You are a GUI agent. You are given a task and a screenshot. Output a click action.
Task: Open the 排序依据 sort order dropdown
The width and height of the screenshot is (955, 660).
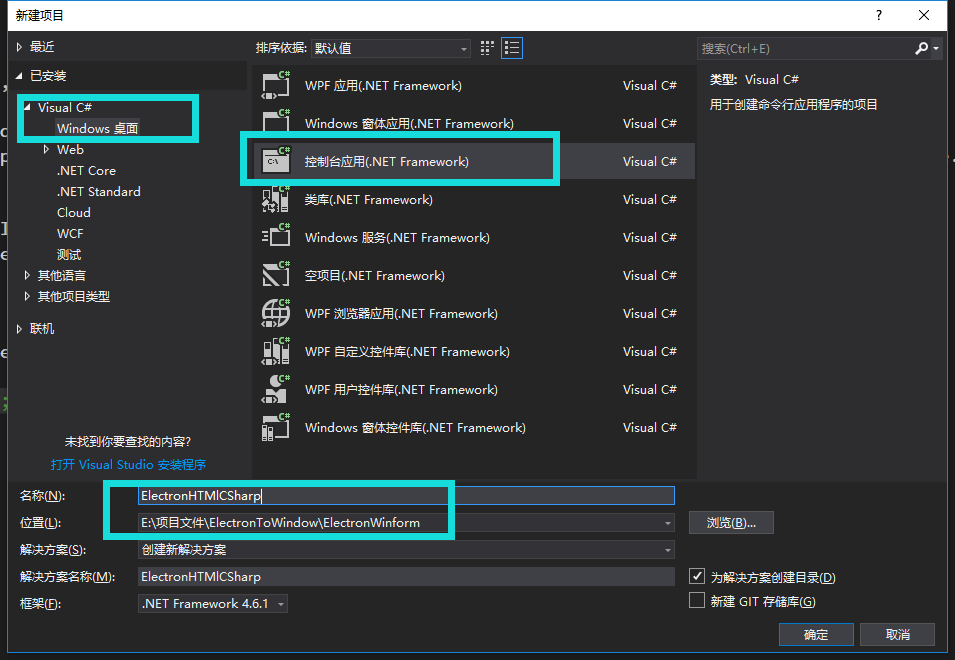[x=462, y=47]
